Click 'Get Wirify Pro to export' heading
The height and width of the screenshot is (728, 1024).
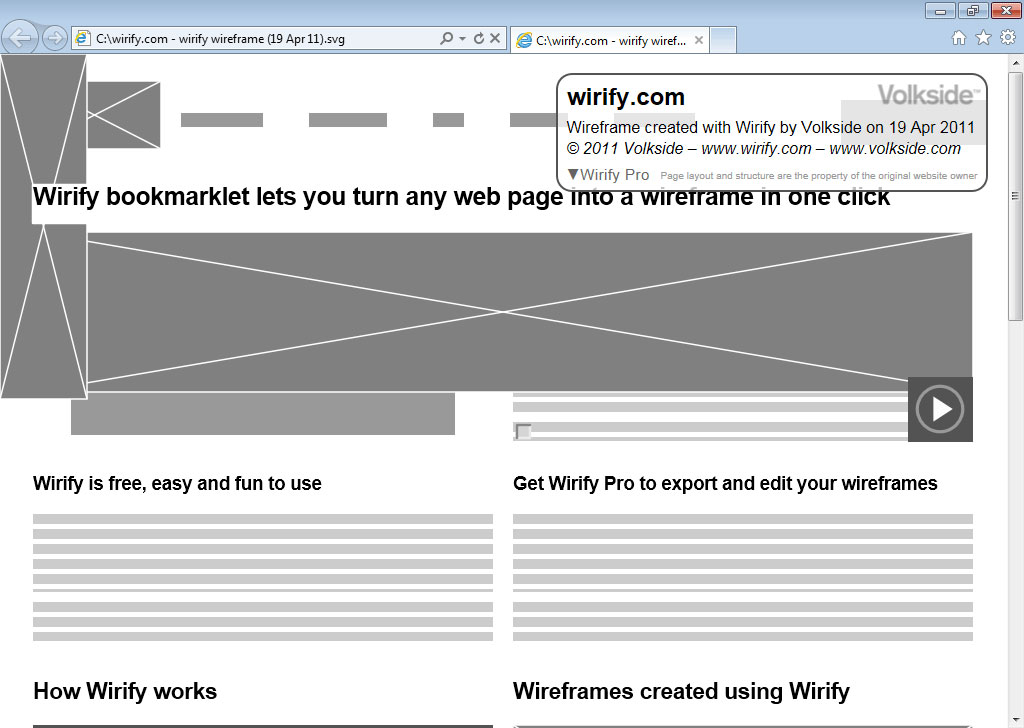click(x=725, y=483)
